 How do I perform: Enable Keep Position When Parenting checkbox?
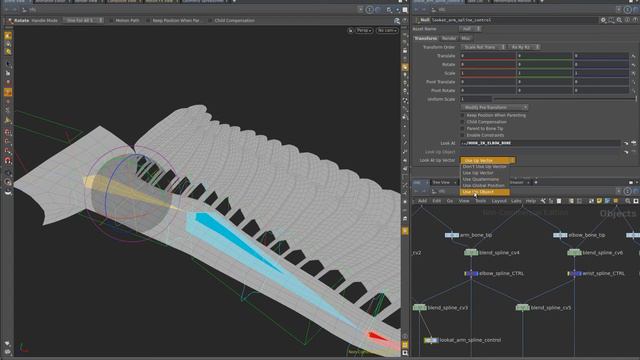click(x=462, y=116)
